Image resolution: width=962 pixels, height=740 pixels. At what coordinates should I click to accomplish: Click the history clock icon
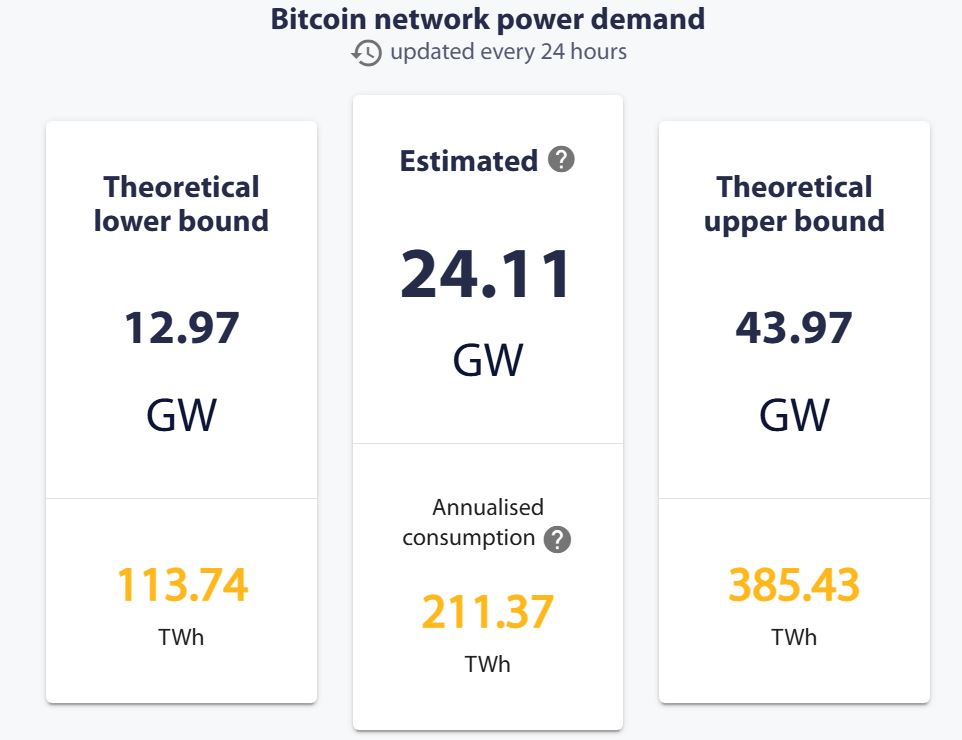click(367, 53)
